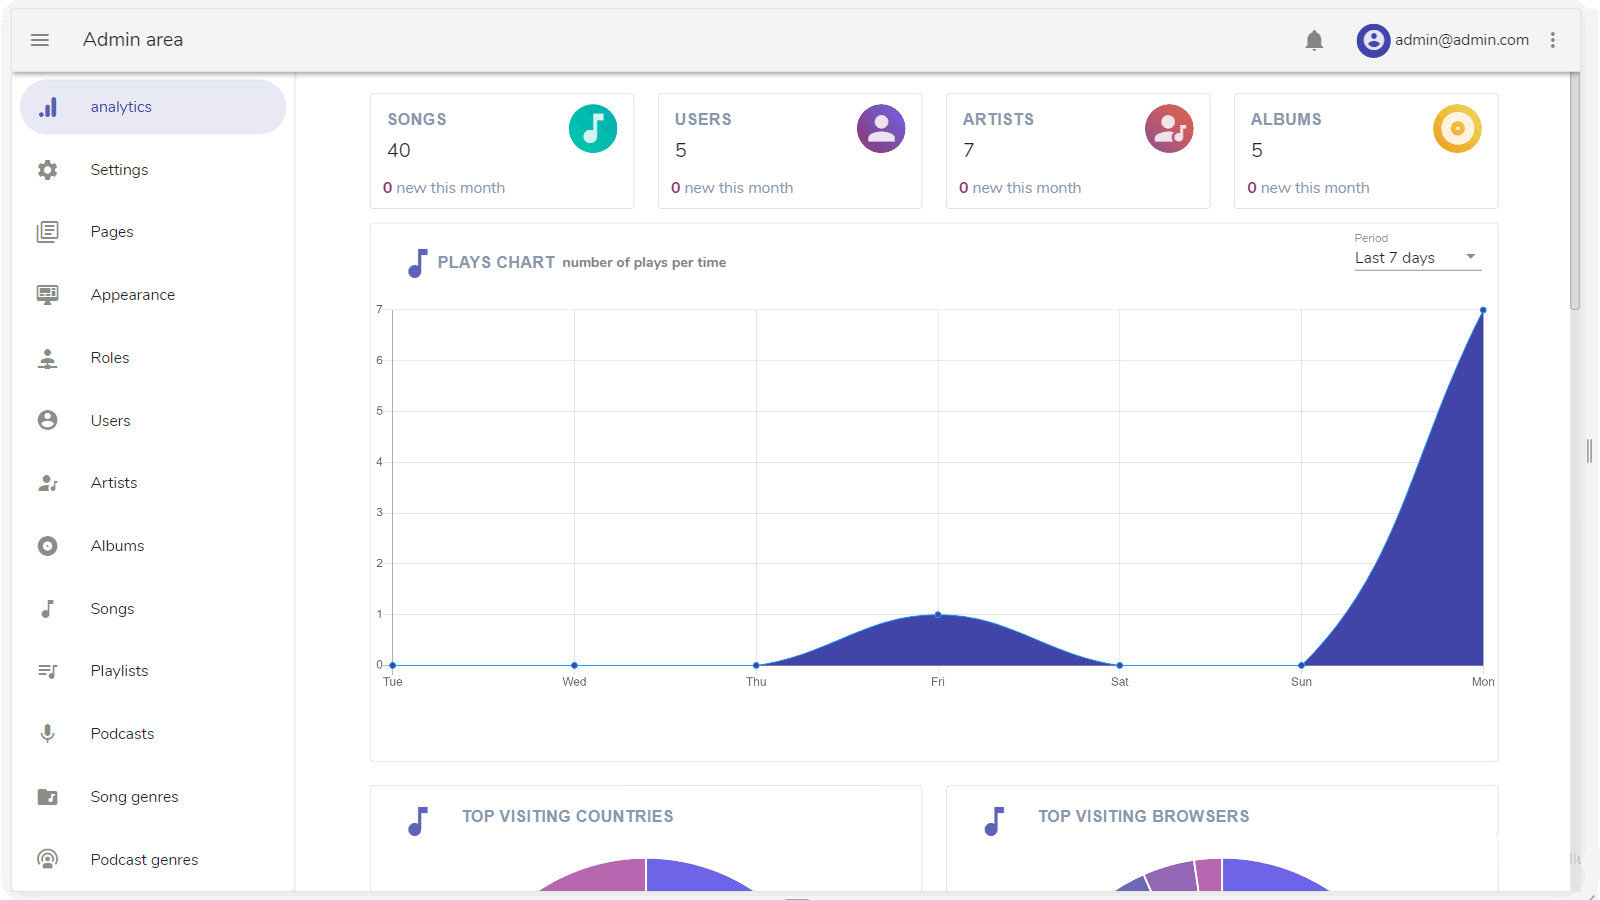The width and height of the screenshot is (1600, 900).
Task: Click the Songs count 40
Action: pos(399,150)
